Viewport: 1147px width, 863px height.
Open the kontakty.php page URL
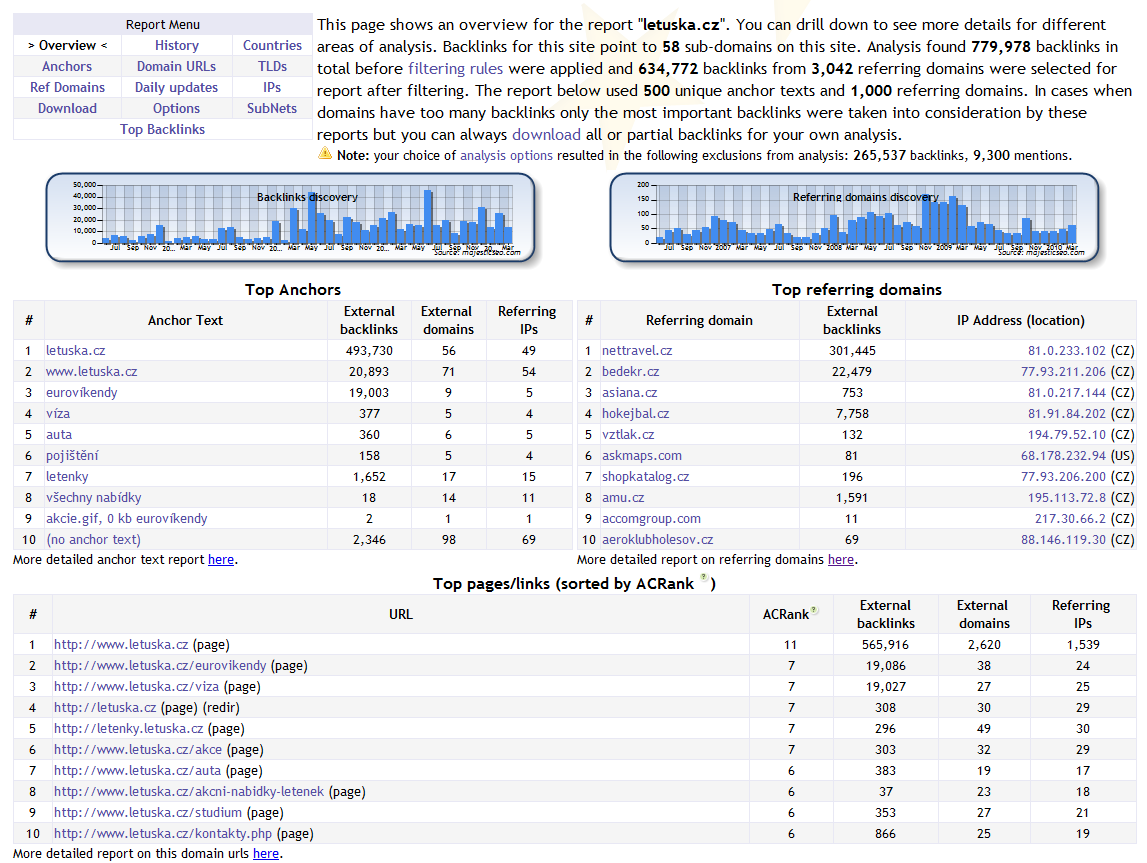point(163,834)
